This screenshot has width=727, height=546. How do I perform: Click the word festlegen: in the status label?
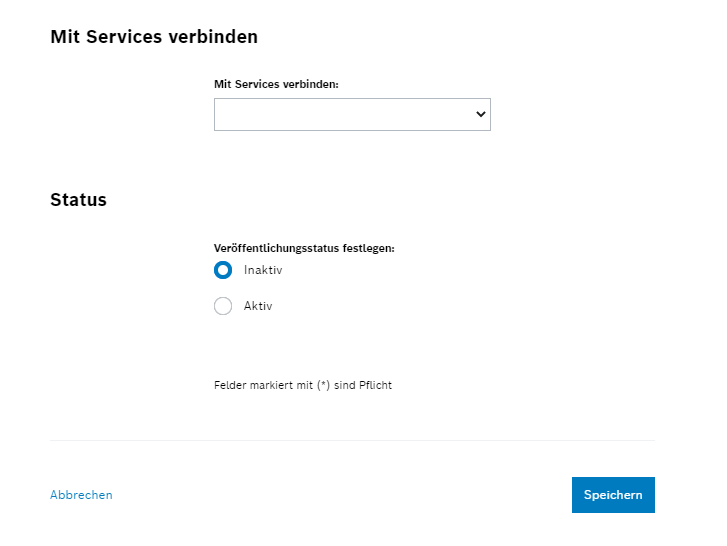click(x=369, y=248)
